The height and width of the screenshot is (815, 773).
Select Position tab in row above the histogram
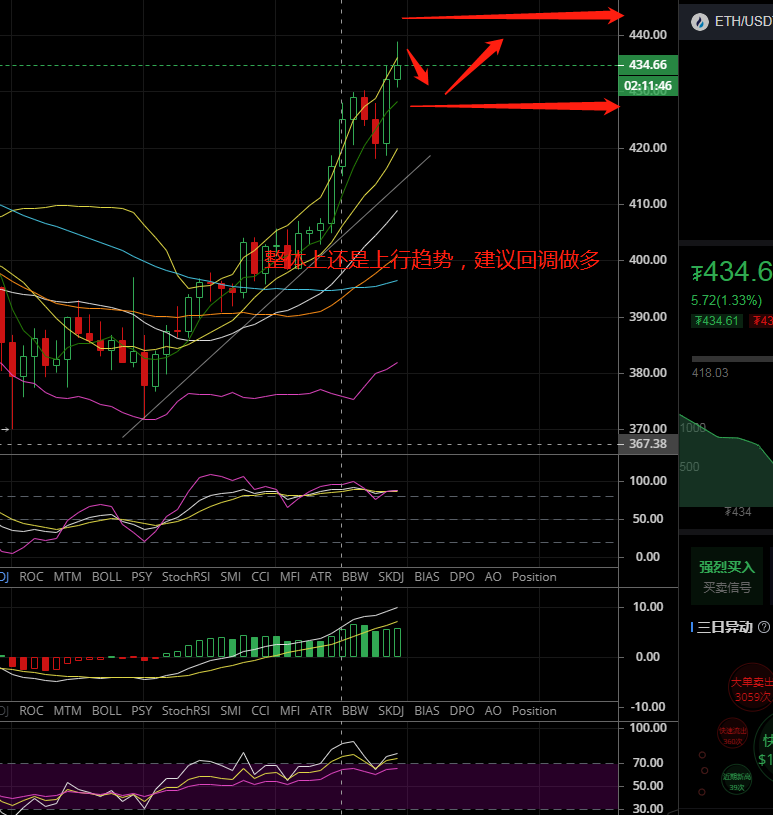tap(534, 577)
